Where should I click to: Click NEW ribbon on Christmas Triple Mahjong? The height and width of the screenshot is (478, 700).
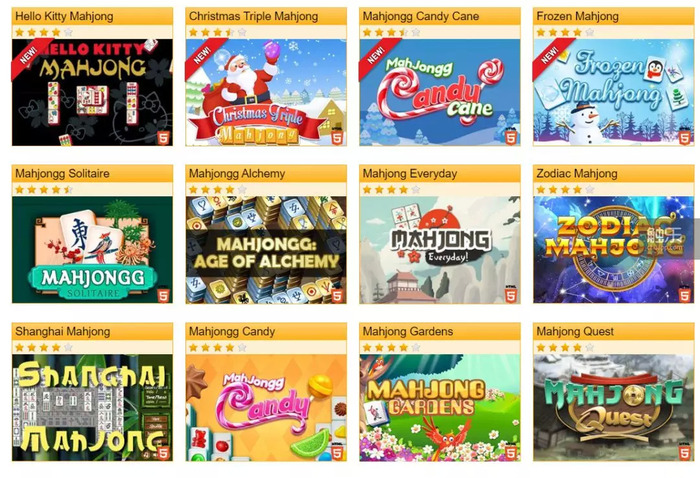click(x=202, y=55)
